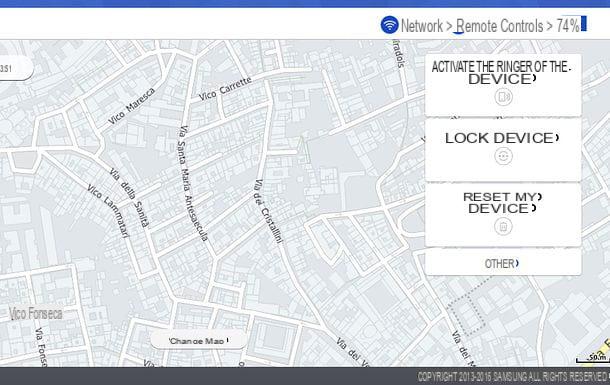Click the 50 m map scale bar
The image size is (610, 385).
[592, 358]
